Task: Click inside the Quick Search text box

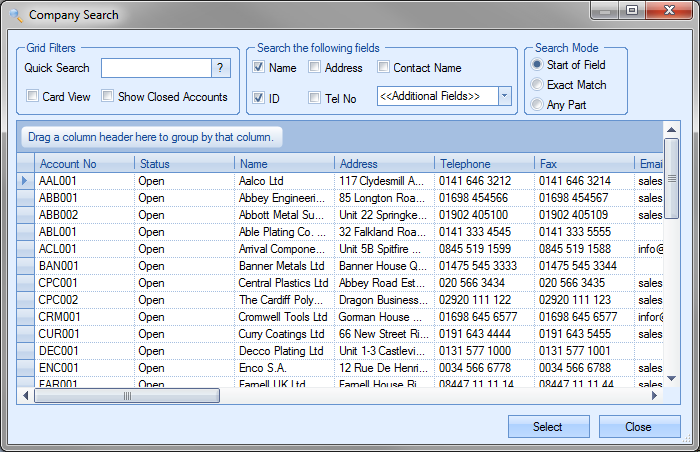Action: [155, 68]
